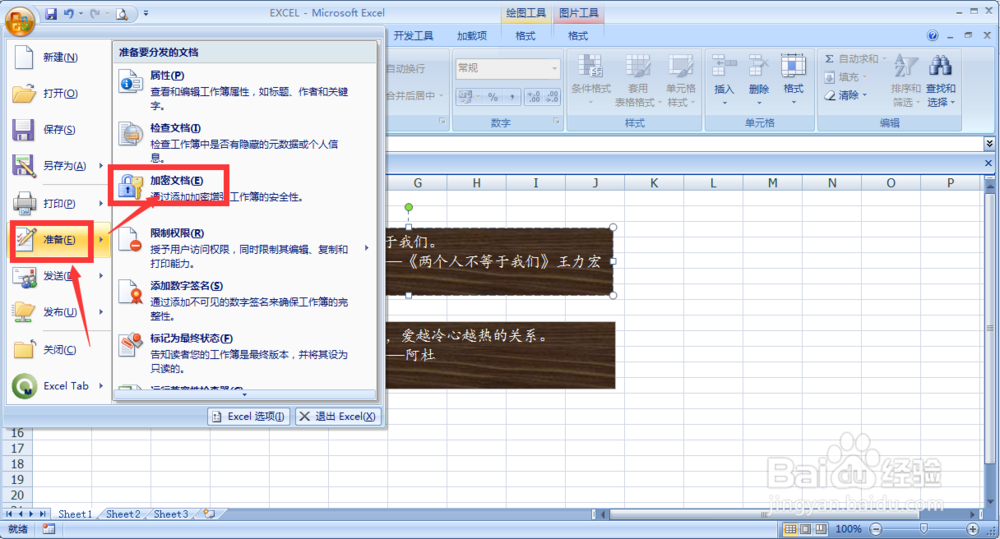
Task: Click Conditional Formatting (条件格式)
Action: pyautogui.click(x=591, y=80)
